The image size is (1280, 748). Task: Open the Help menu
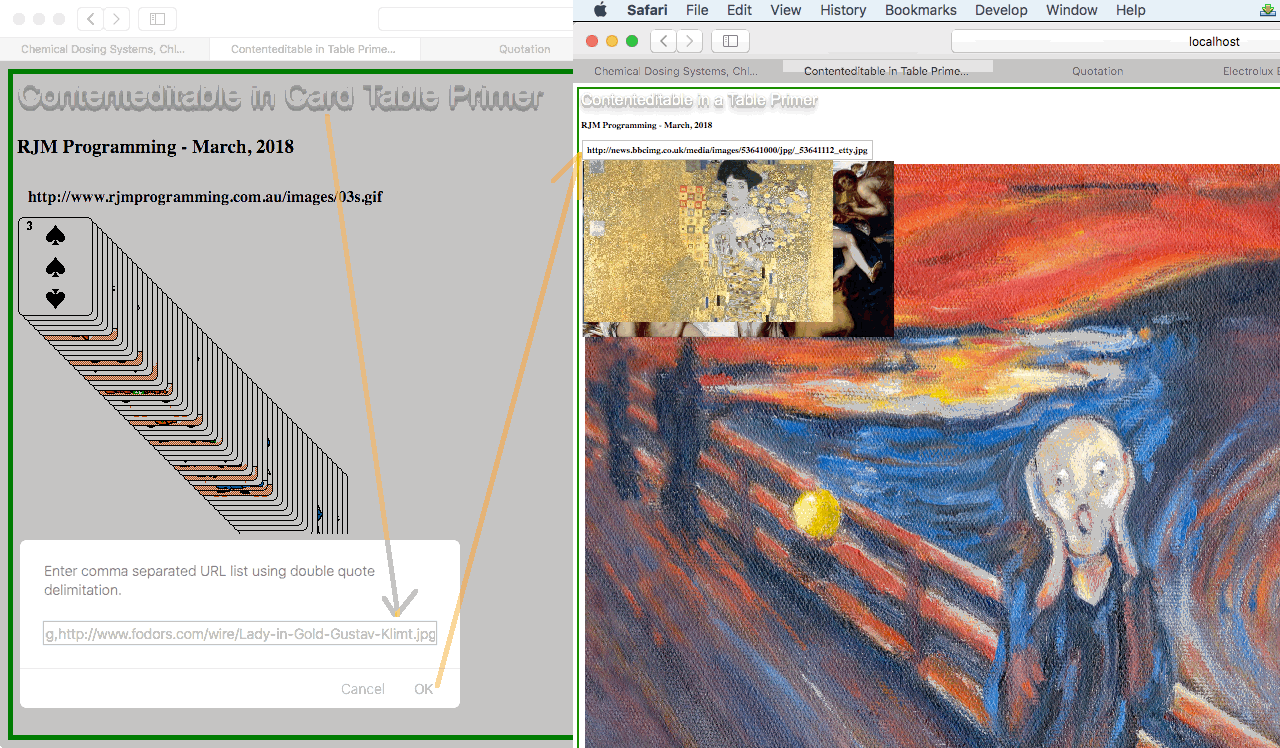tap(1131, 10)
